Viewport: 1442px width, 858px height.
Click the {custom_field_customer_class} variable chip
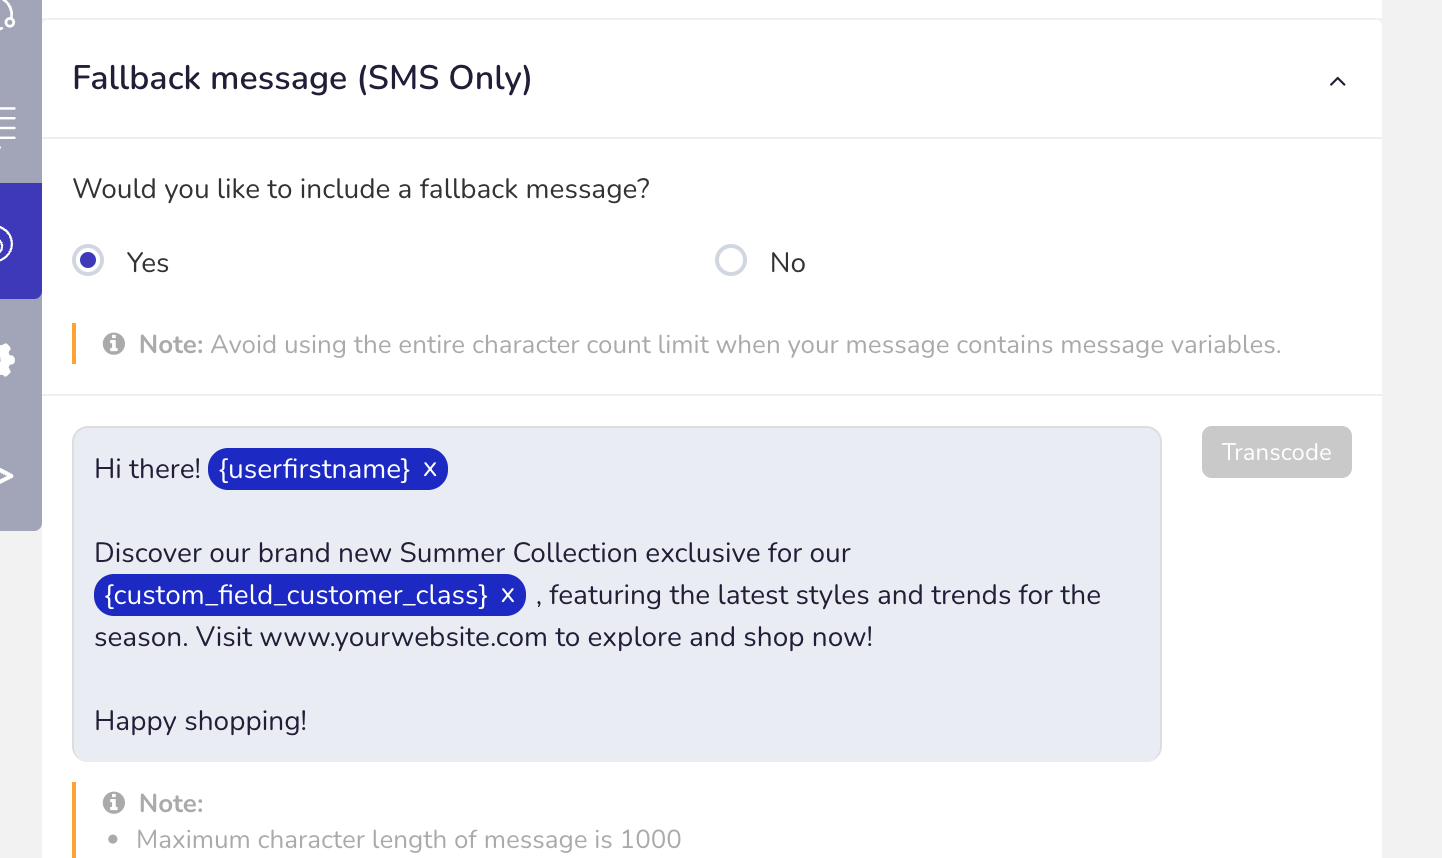tap(296, 595)
